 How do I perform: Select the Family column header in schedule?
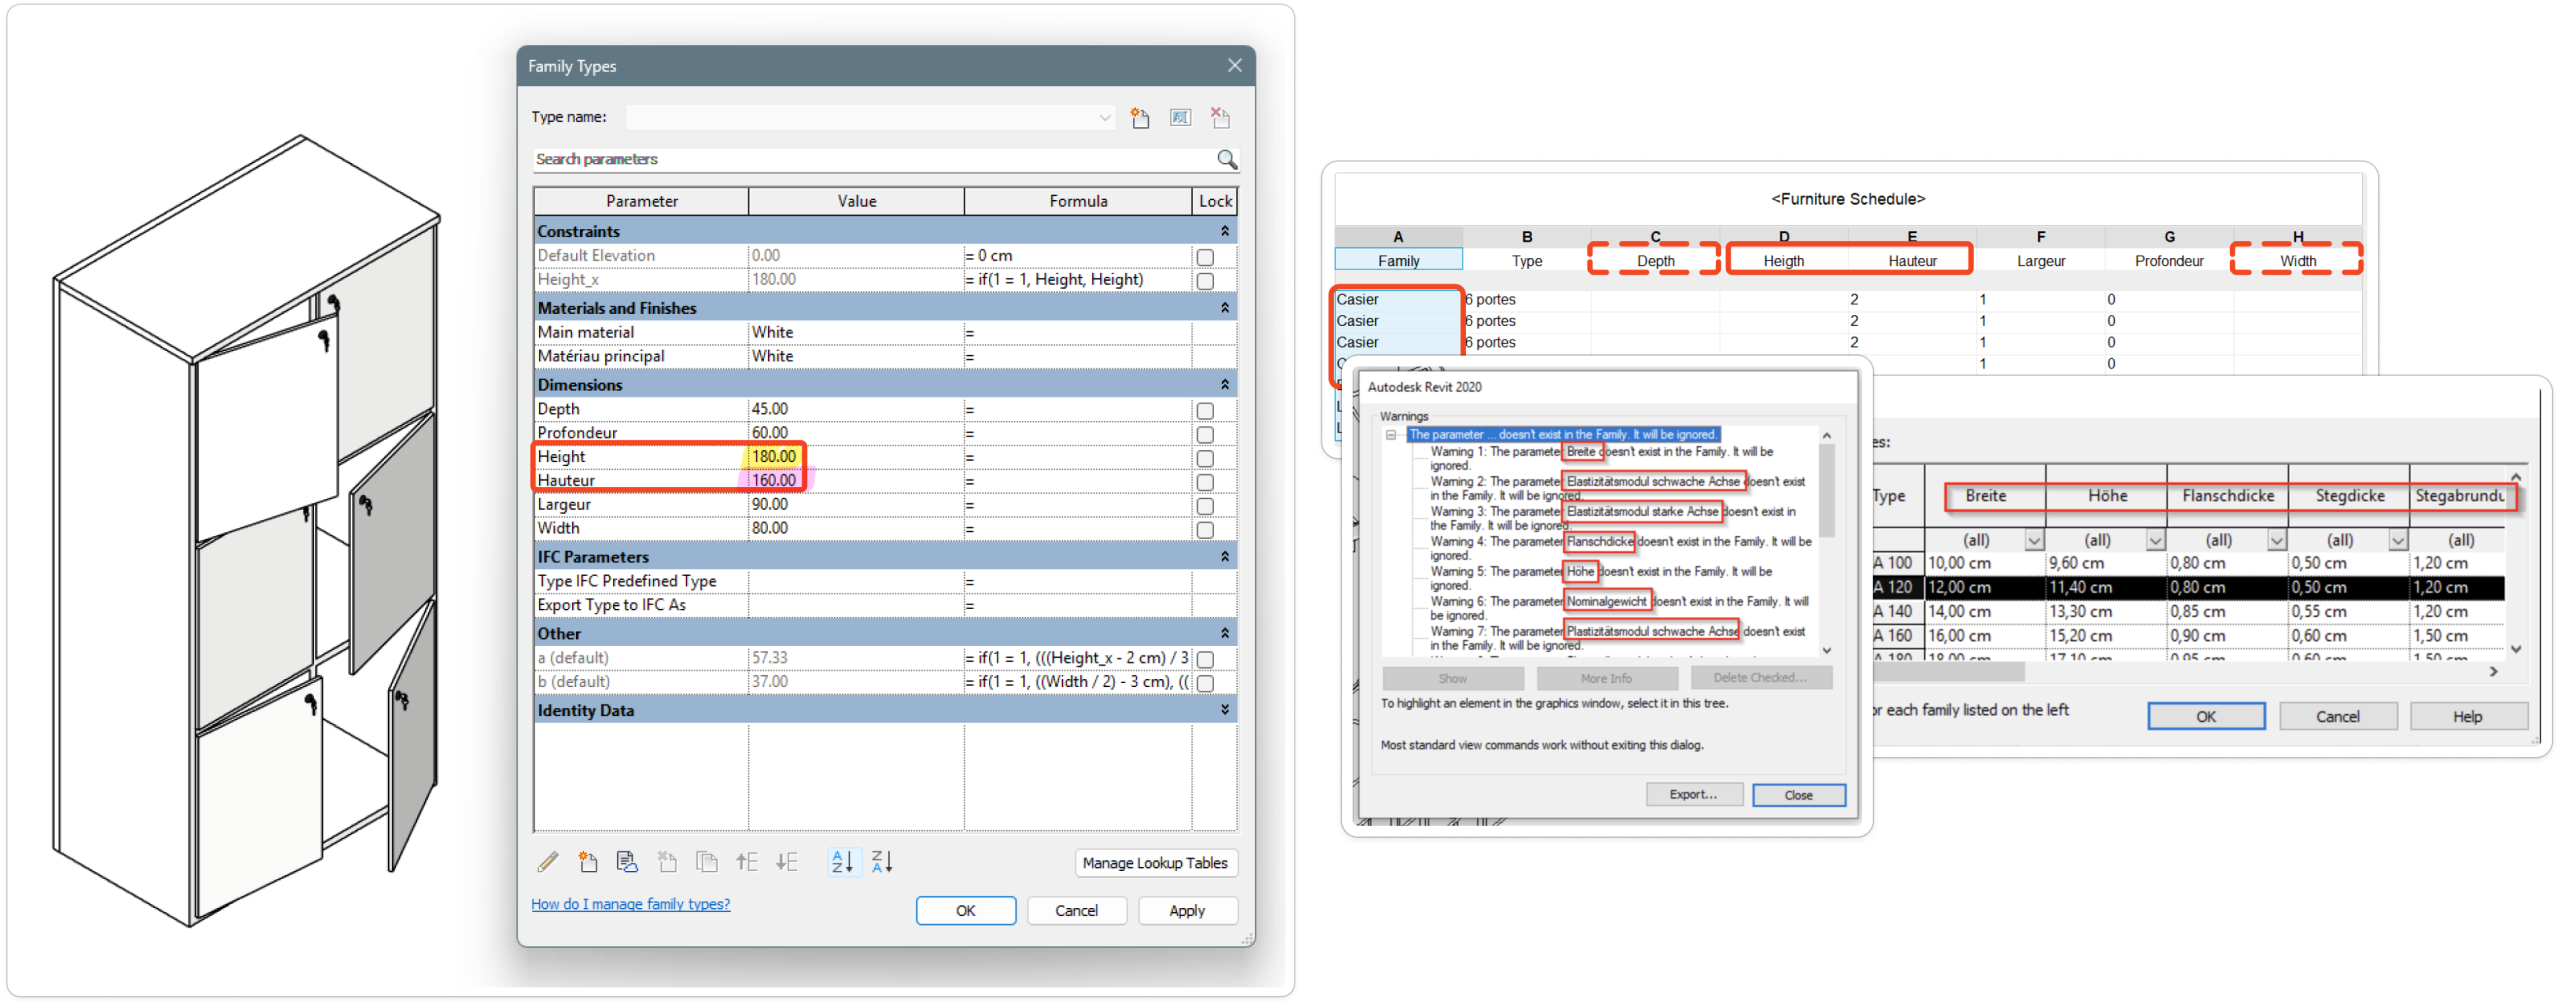[x=1398, y=261]
